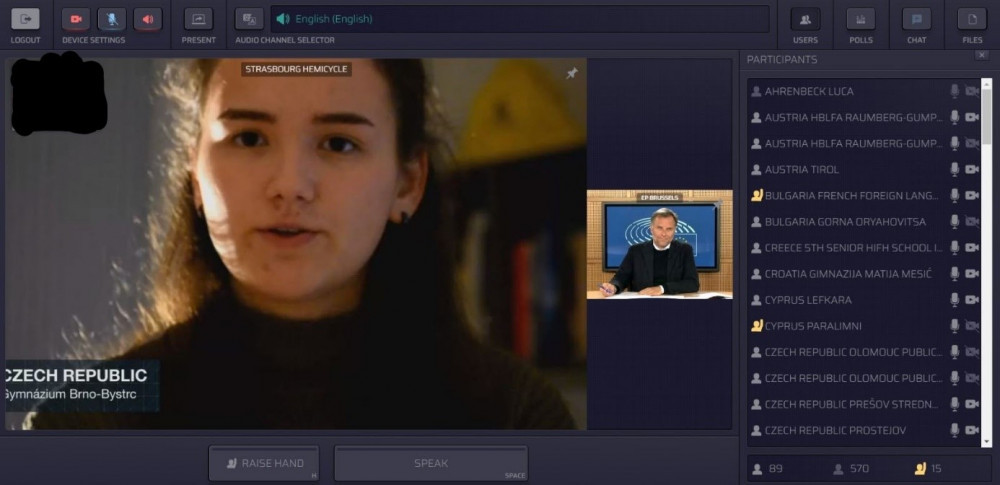Screen dimensions: 1000x485
Task: Select the EP Brussels video thumbnail
Action: pos(659,245)
